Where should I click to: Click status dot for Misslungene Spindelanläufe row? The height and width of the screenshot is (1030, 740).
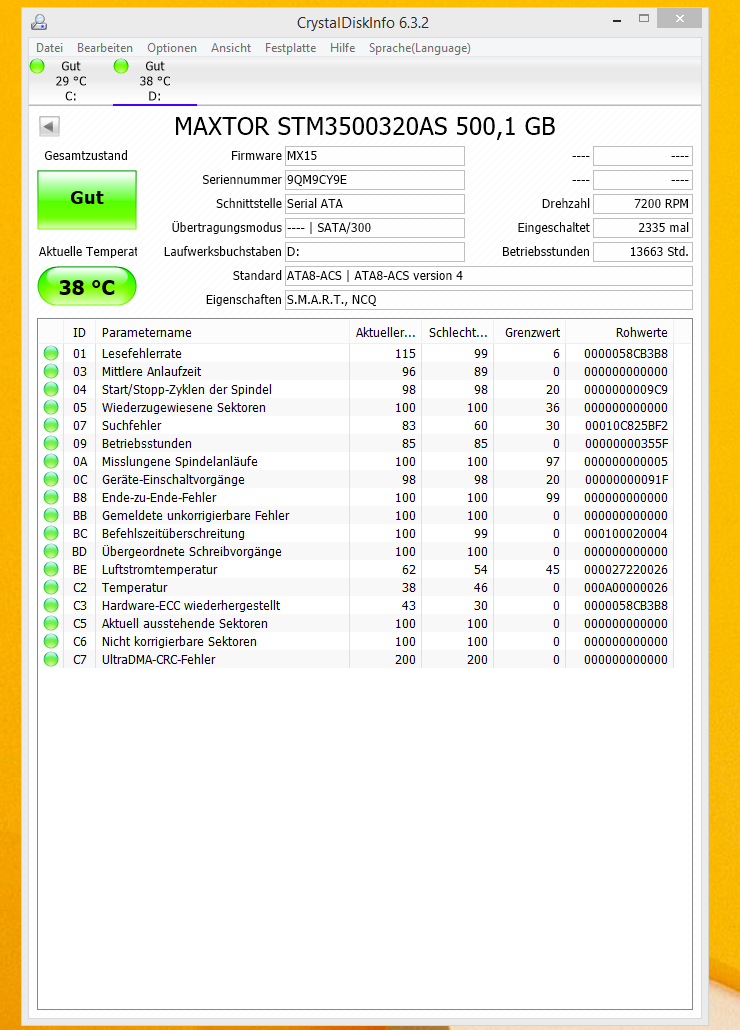click(51, 461)
